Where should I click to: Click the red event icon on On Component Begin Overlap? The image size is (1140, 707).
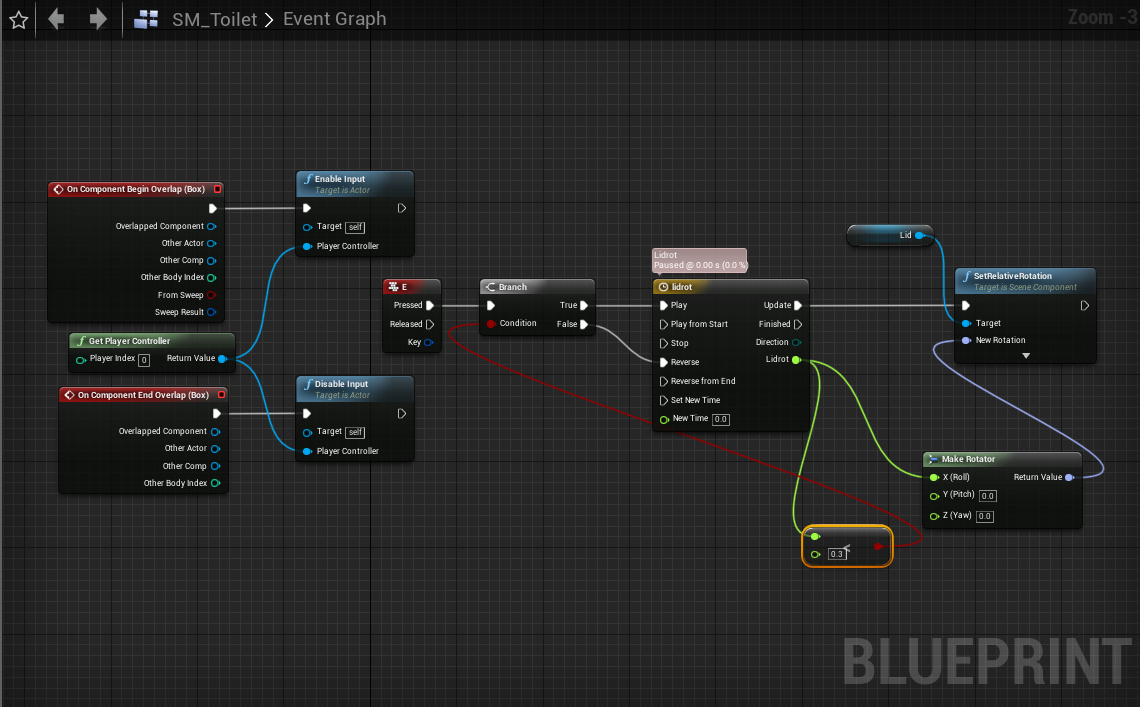[x=57, y=189]
